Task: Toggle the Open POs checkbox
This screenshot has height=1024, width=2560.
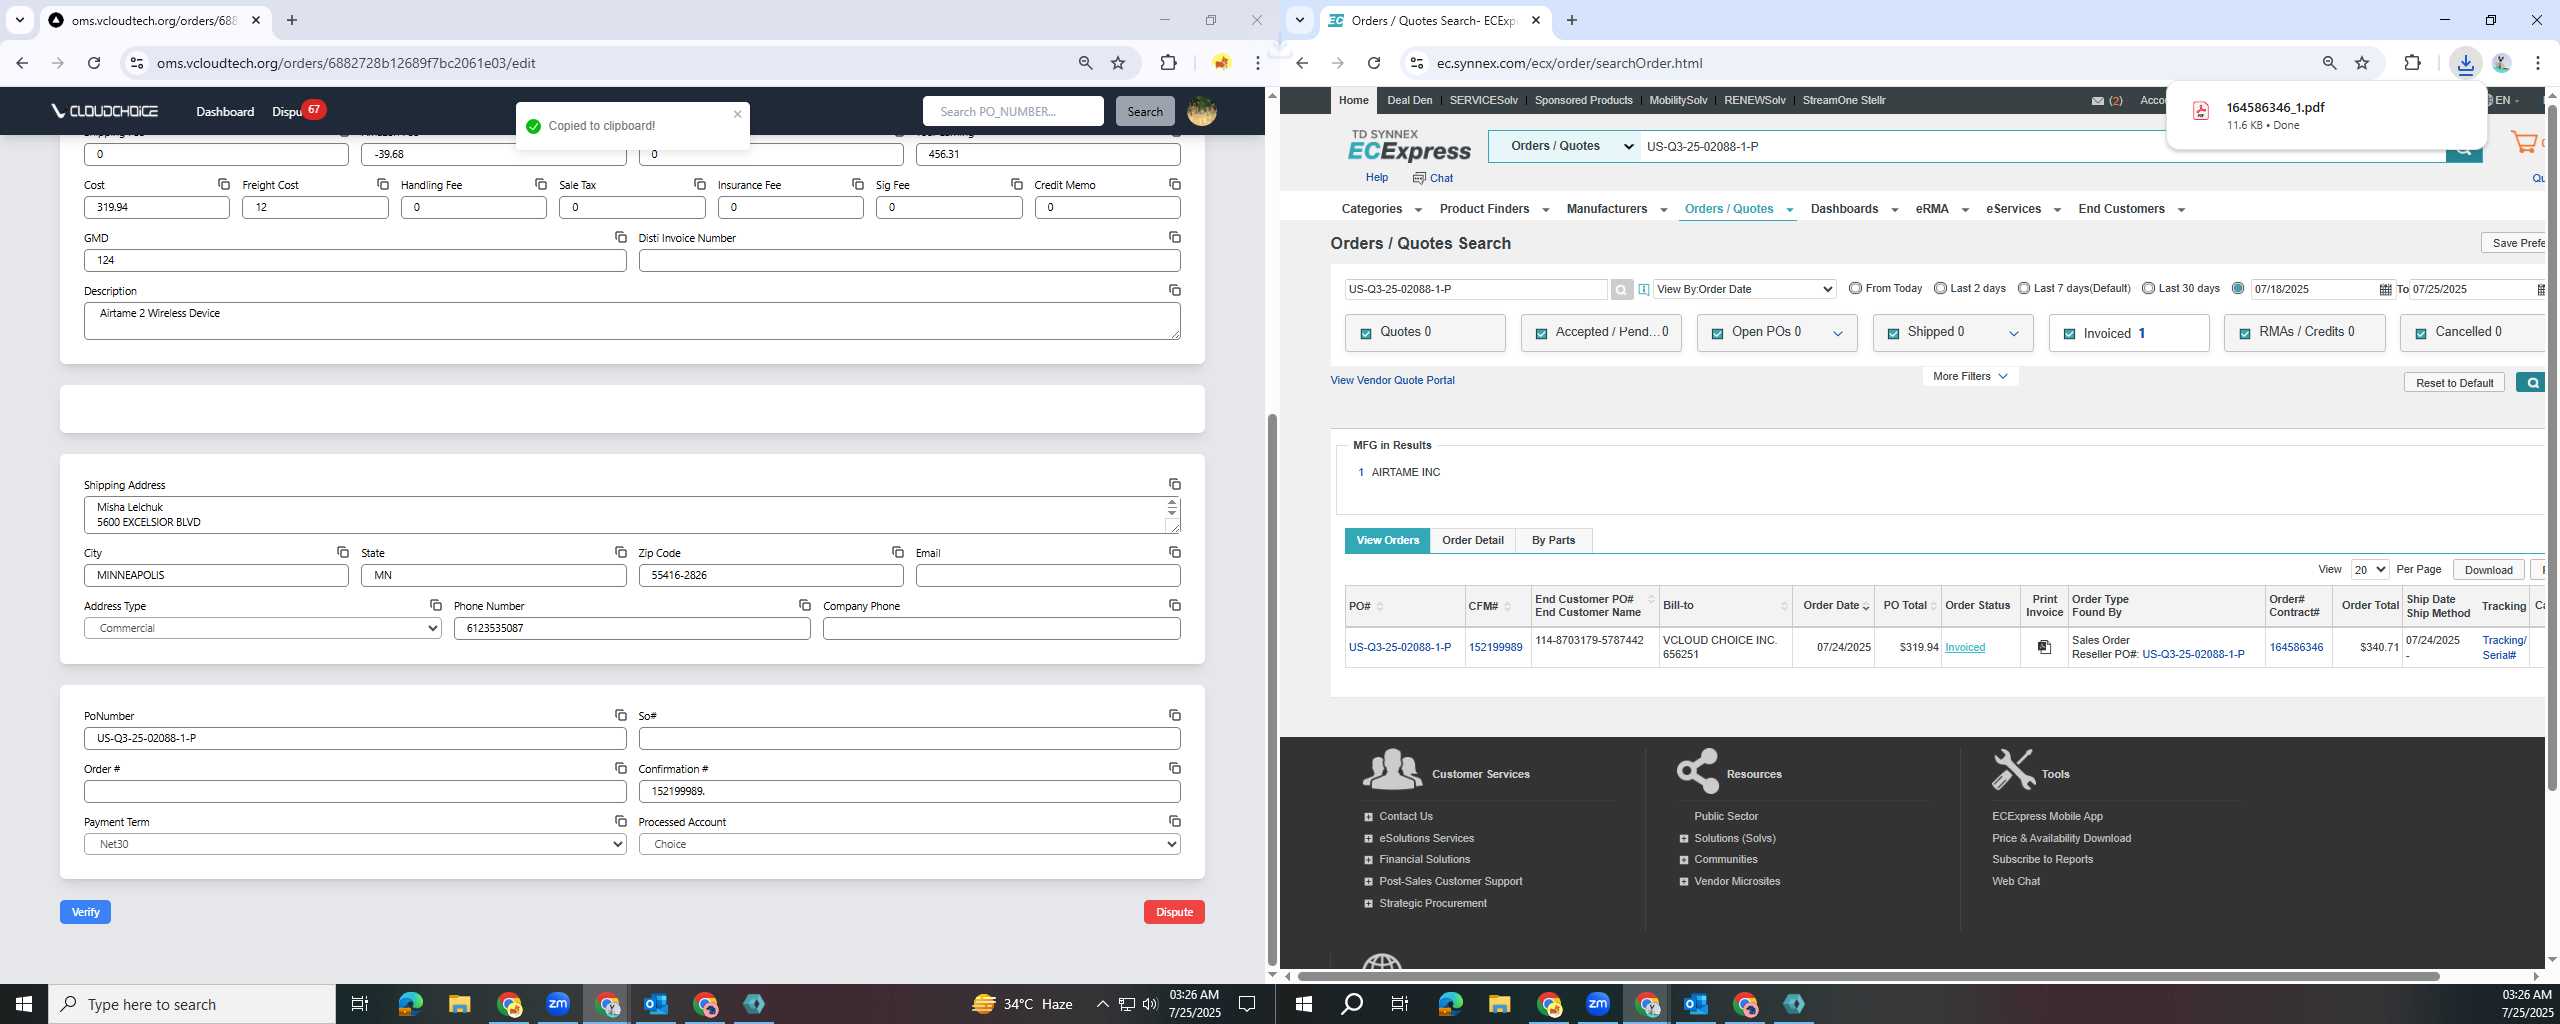Action: point(1717,334)
